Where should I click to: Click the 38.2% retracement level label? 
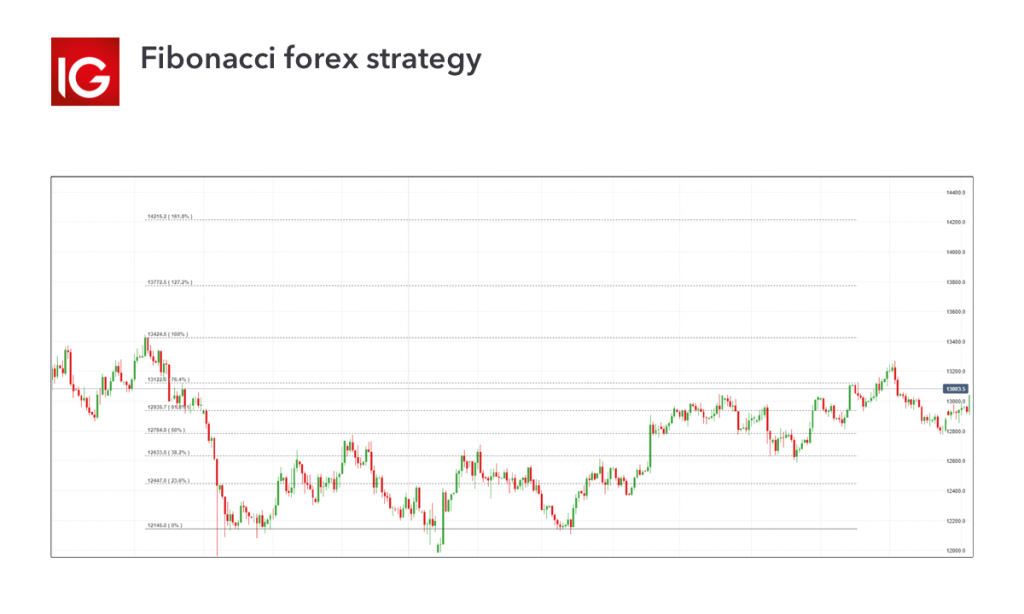tap(168, 453)
